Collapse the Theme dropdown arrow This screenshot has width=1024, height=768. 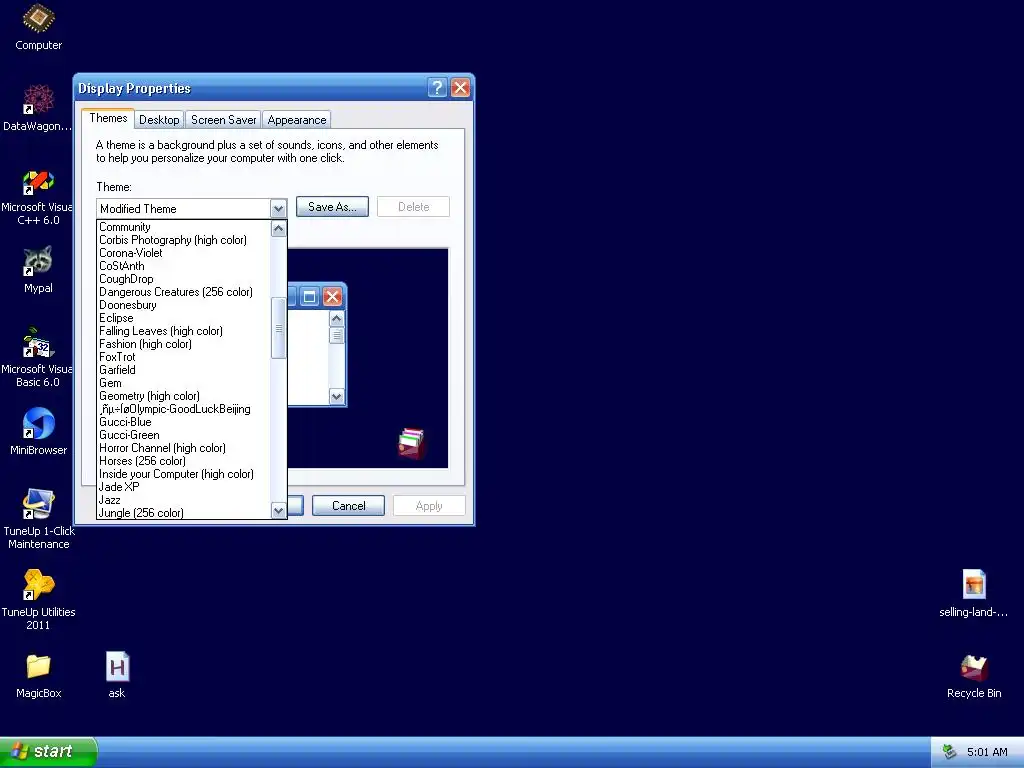[278, 209]
